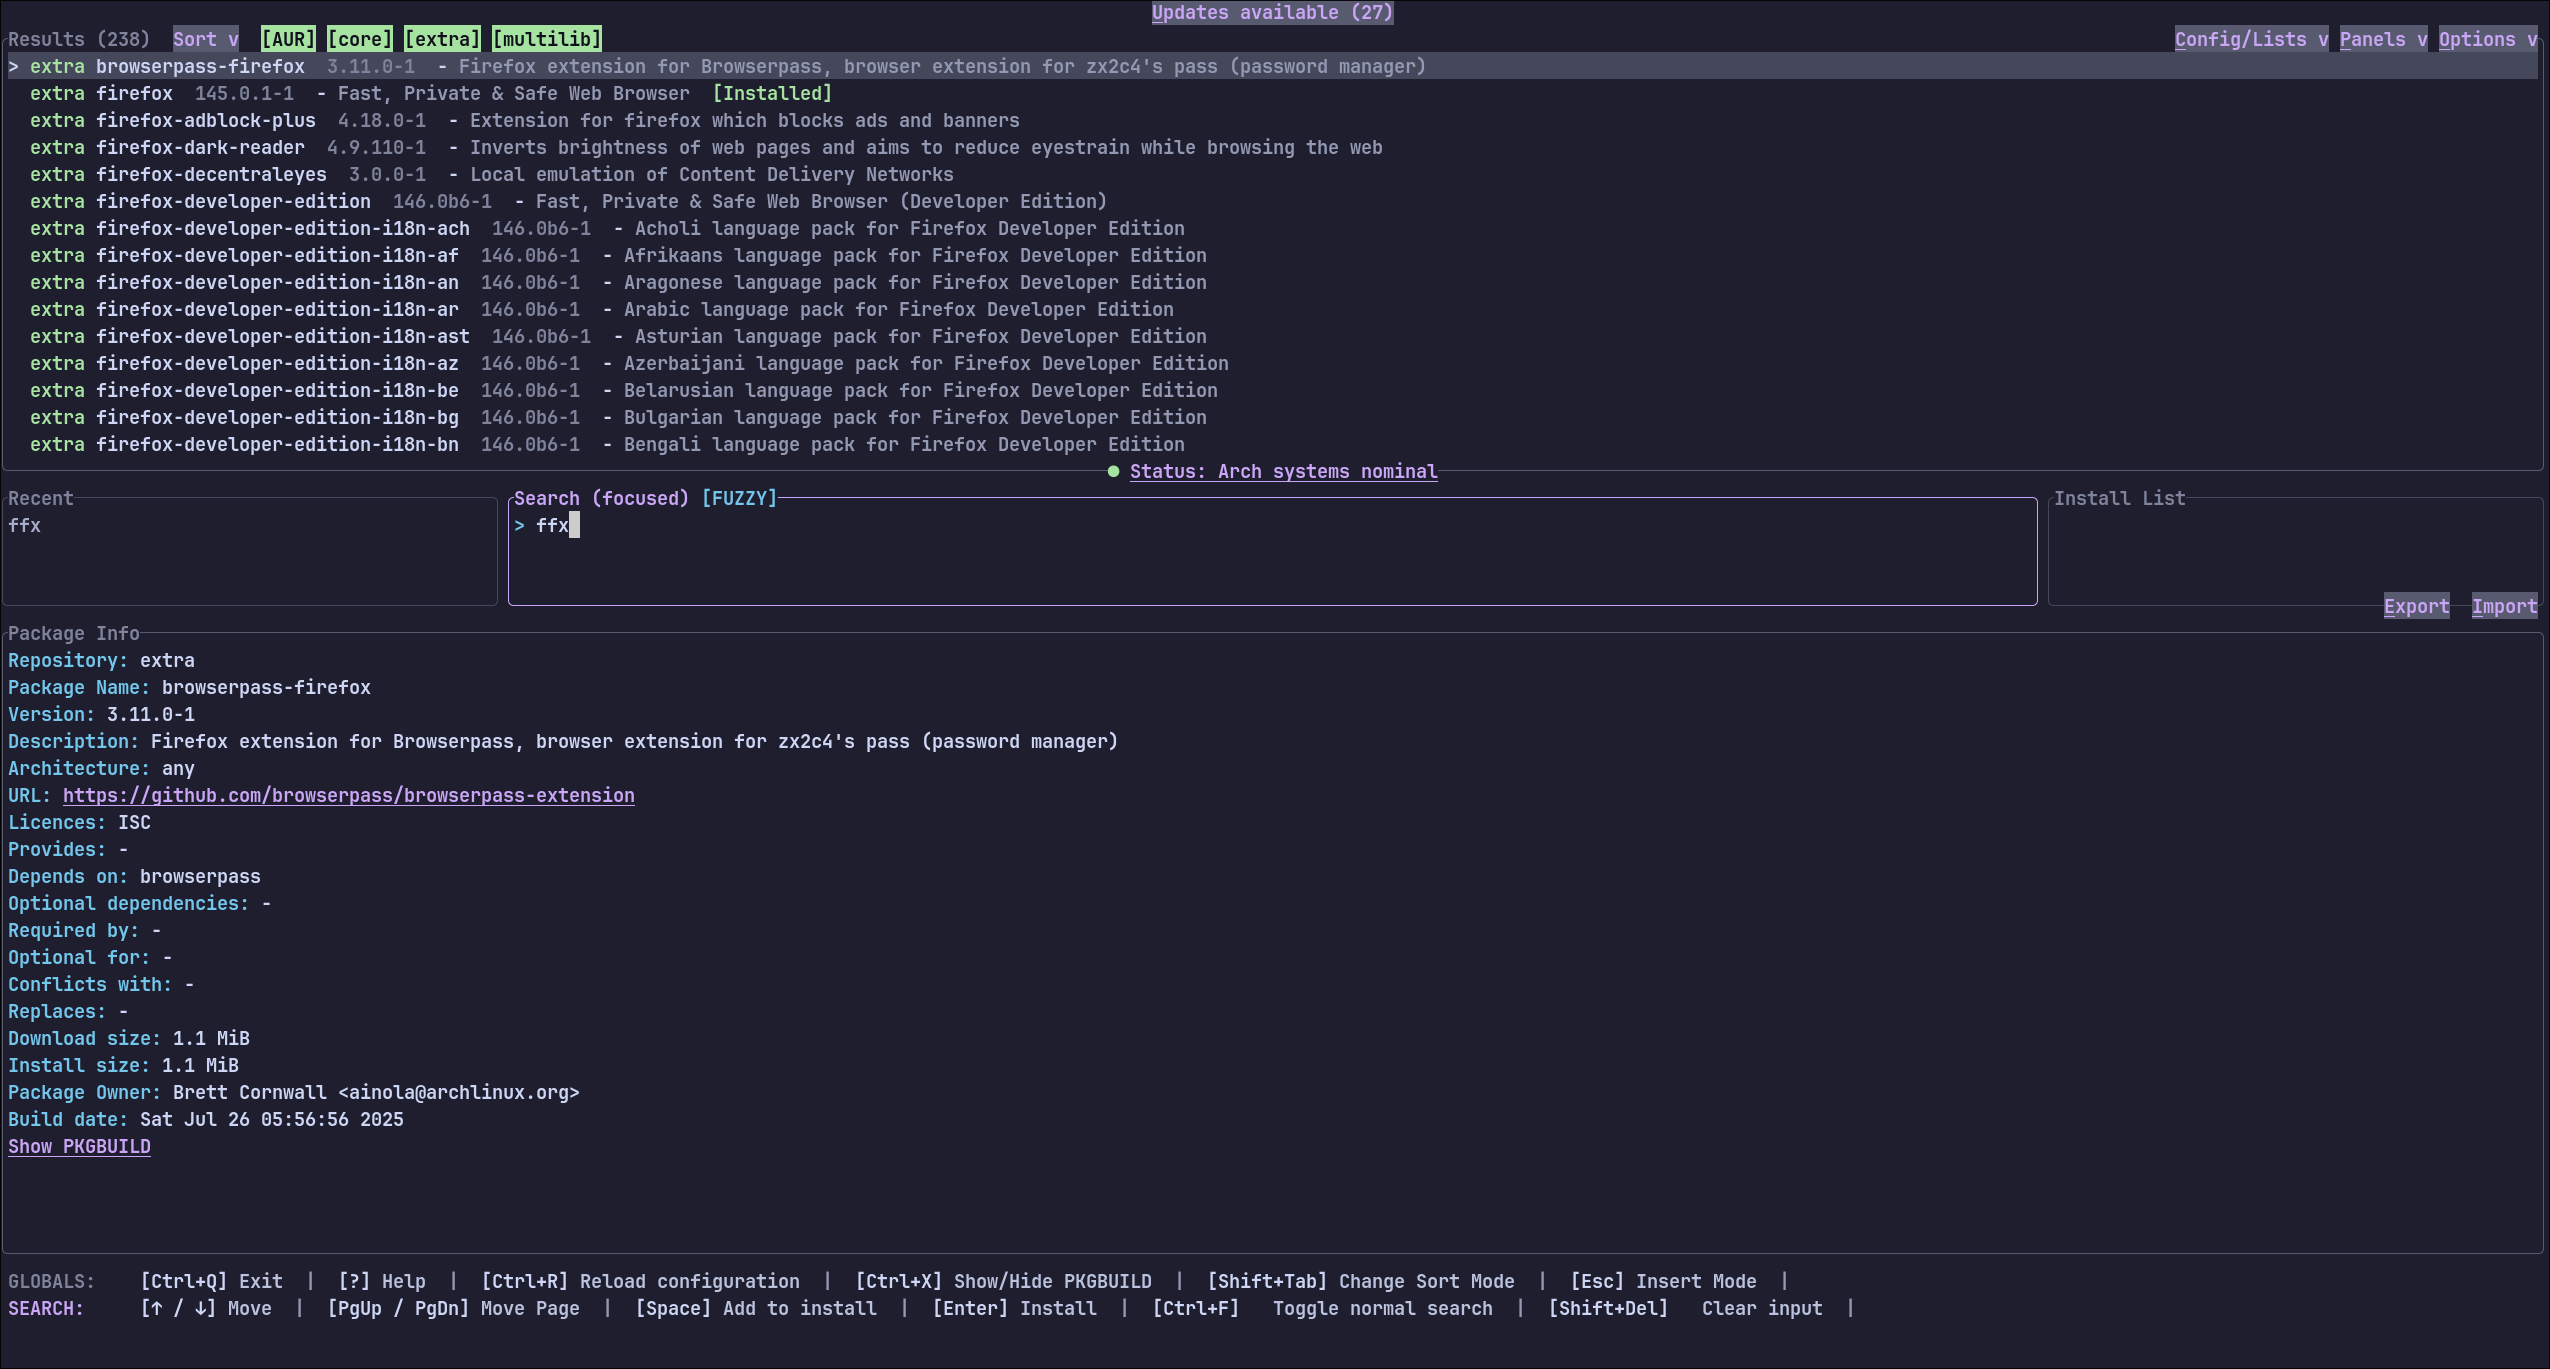Click inside the Search input box

pos(1000,525)
